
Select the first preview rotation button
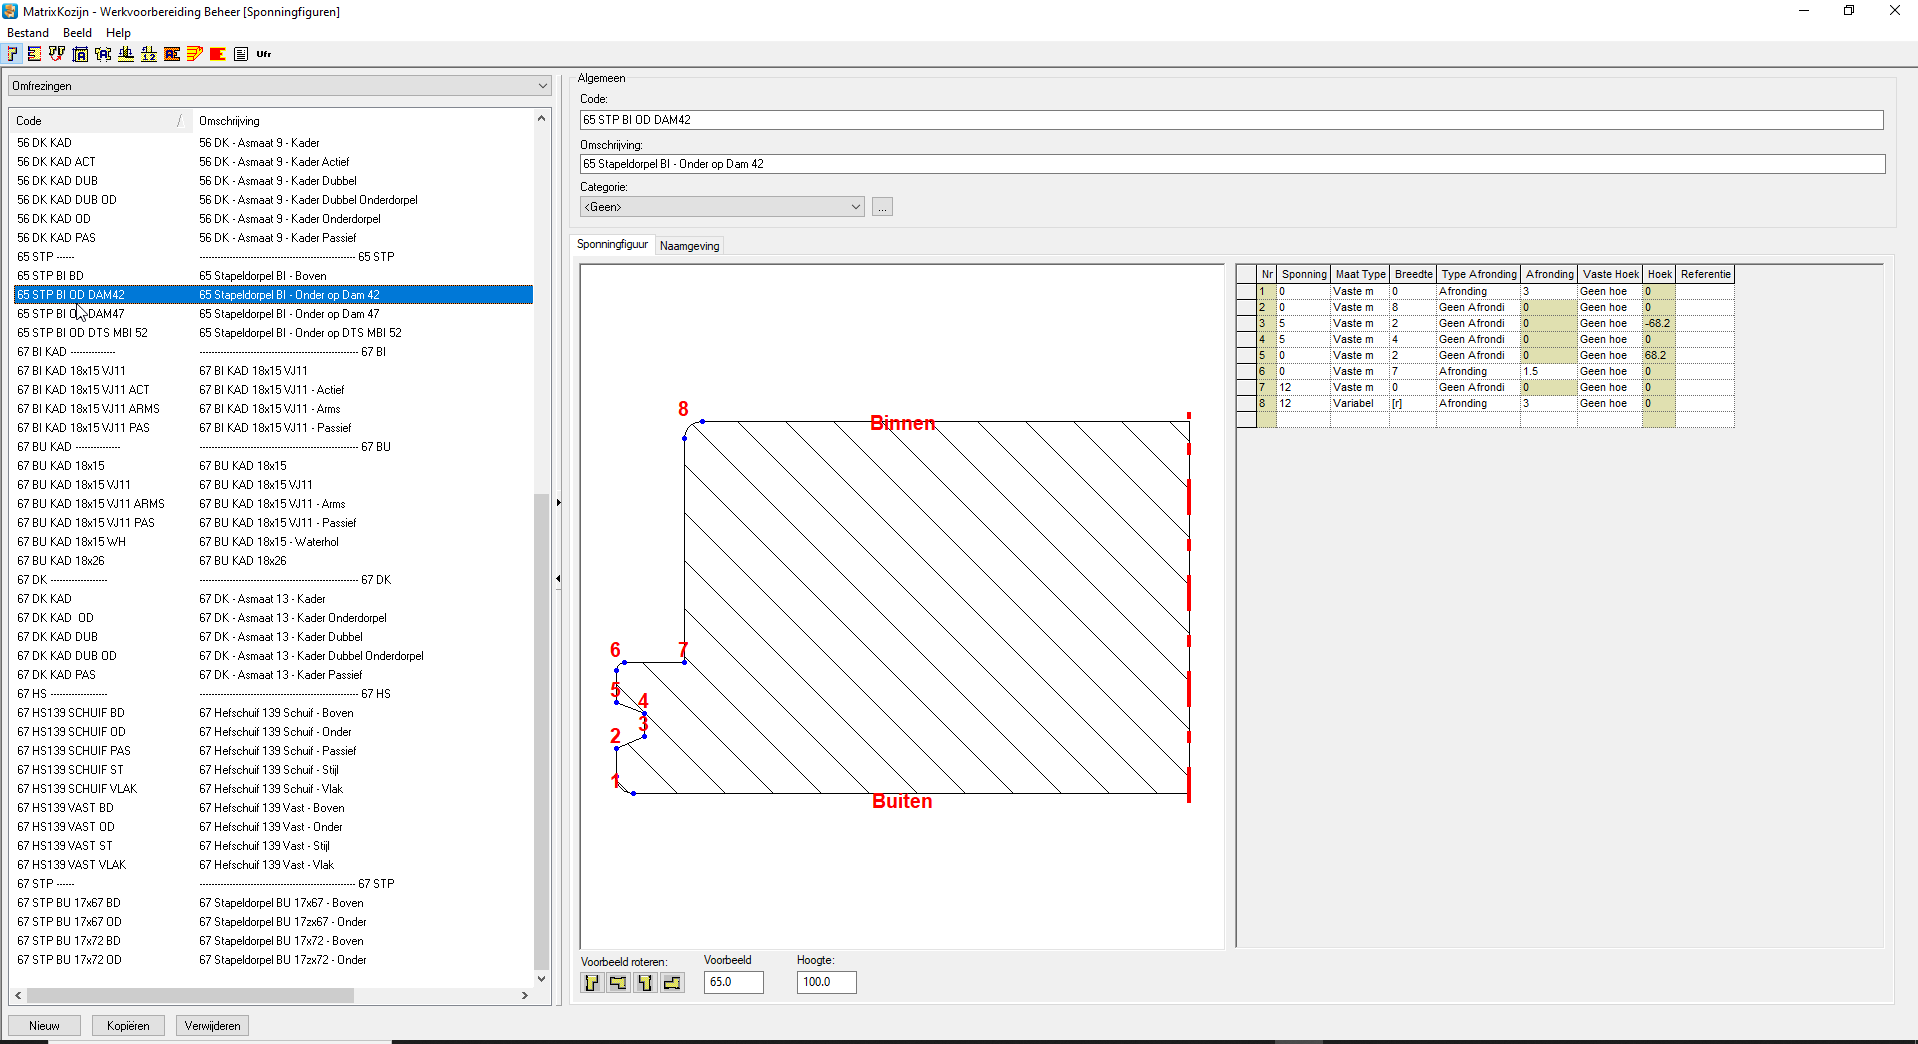[592, 983]
